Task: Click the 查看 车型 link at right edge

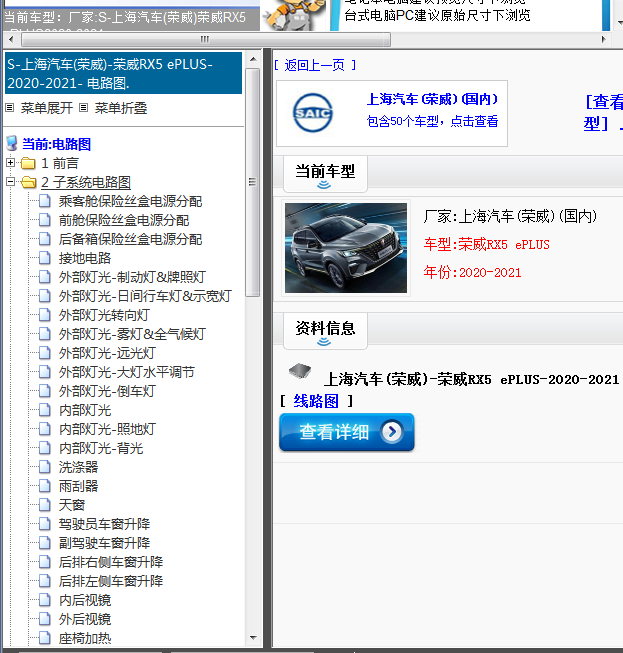Action: 603,112
